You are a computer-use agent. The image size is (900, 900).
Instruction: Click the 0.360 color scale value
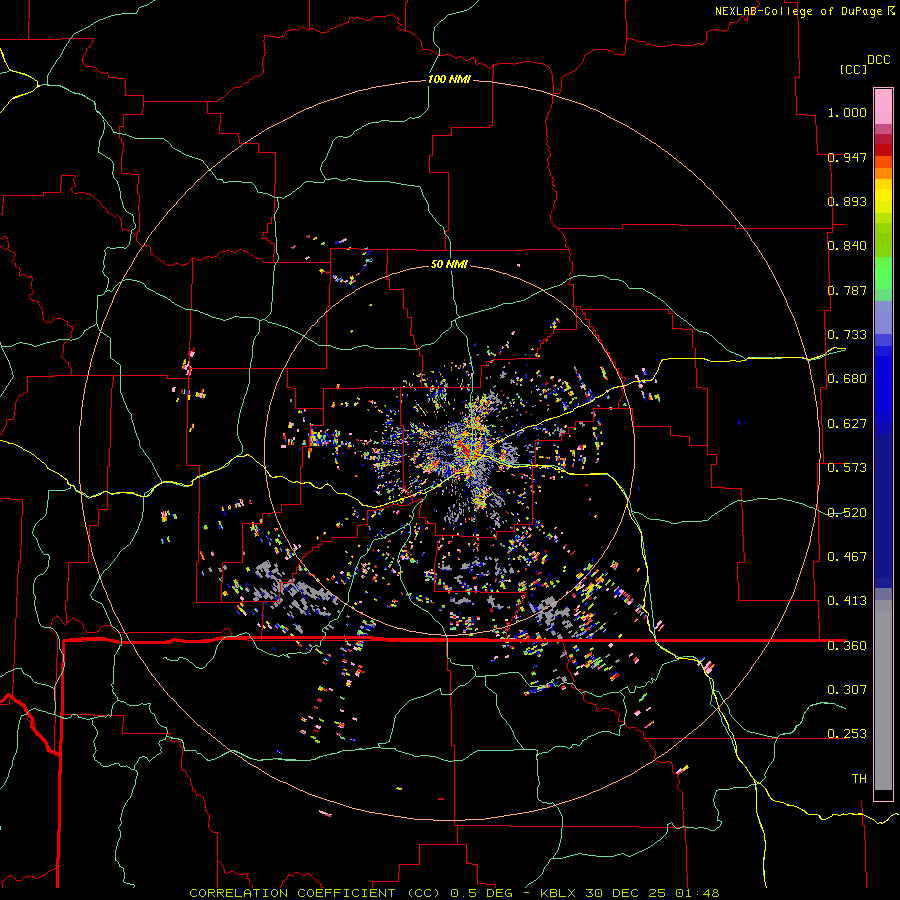(x=847, y=646)
